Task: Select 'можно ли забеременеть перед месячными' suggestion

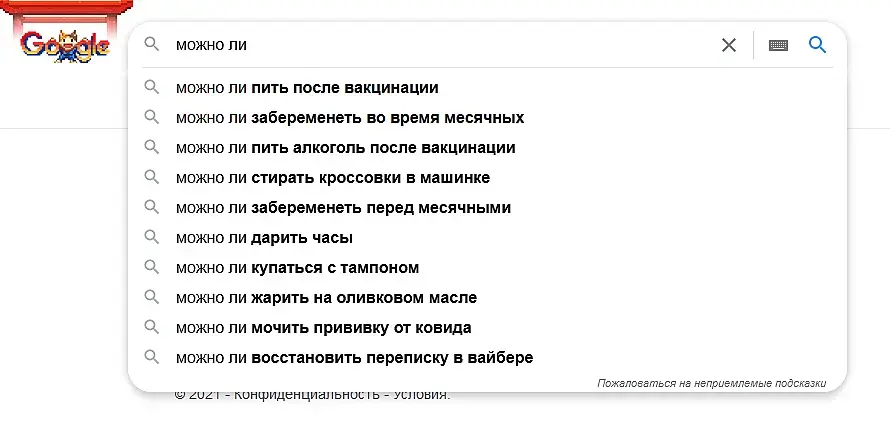Action: 343,208
